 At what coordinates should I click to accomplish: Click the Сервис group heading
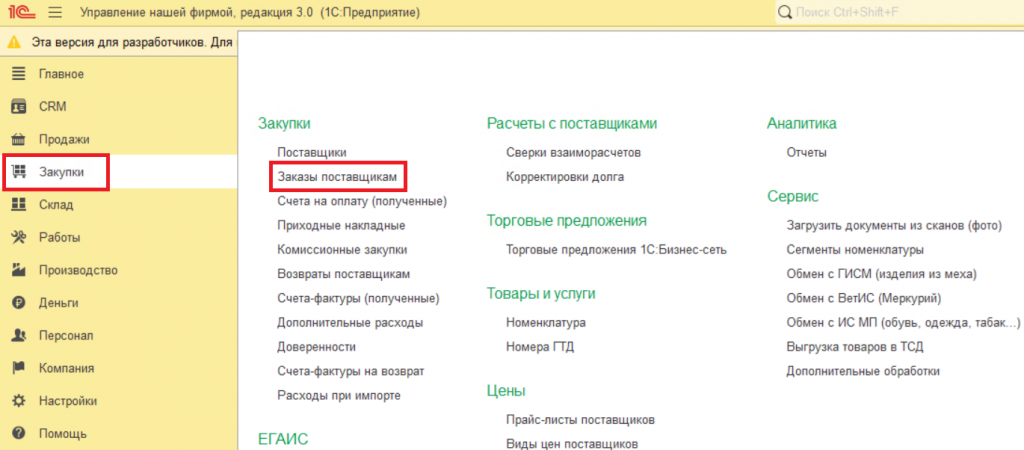point(793,196)
